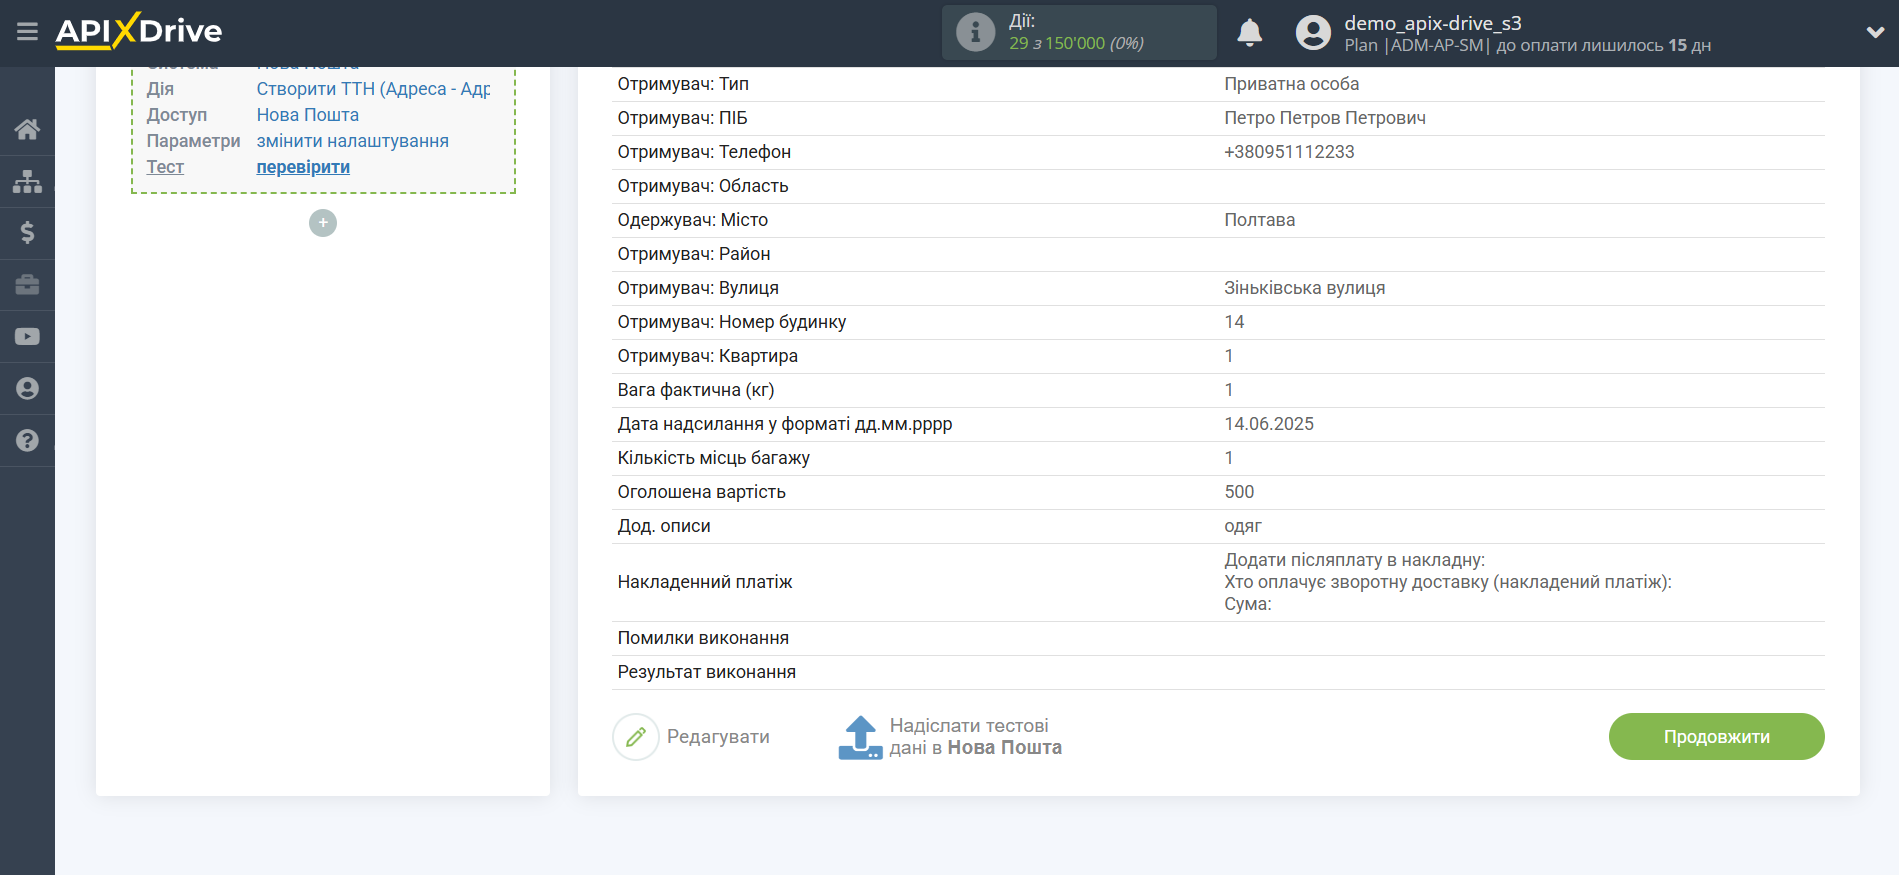Click the date value 14.06.2025
This screenshot has height=875, width=1899.
click(1269, 424)
